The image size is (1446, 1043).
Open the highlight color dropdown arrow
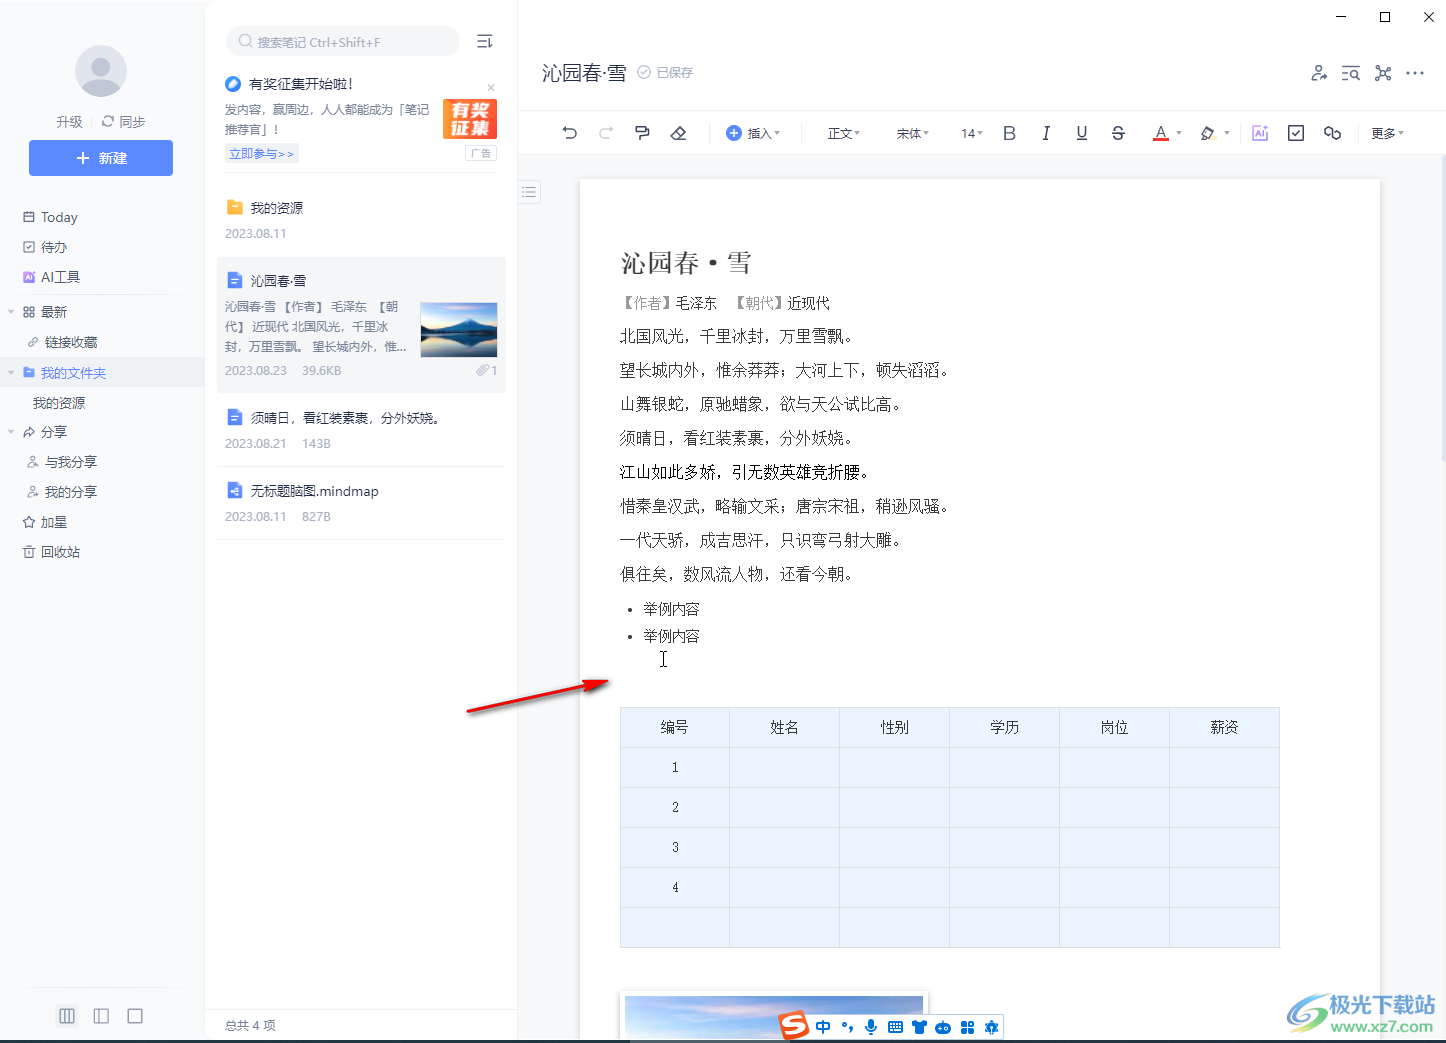[x=1227, y=133]
